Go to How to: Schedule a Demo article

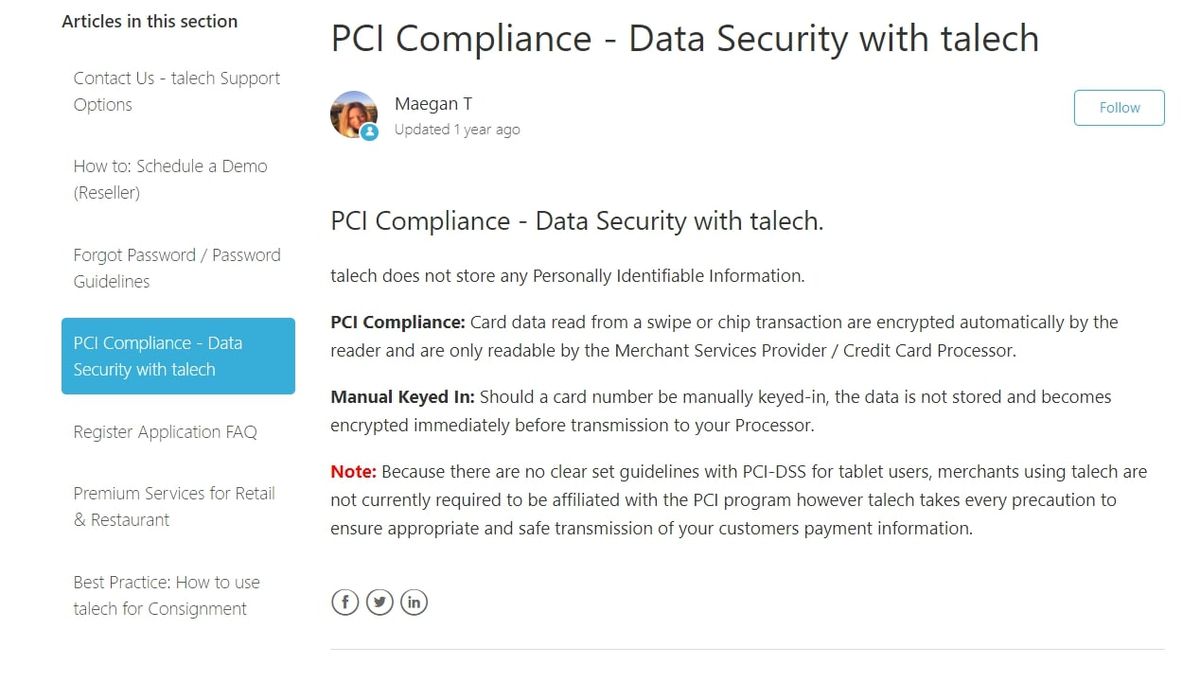tap(170, 179)
